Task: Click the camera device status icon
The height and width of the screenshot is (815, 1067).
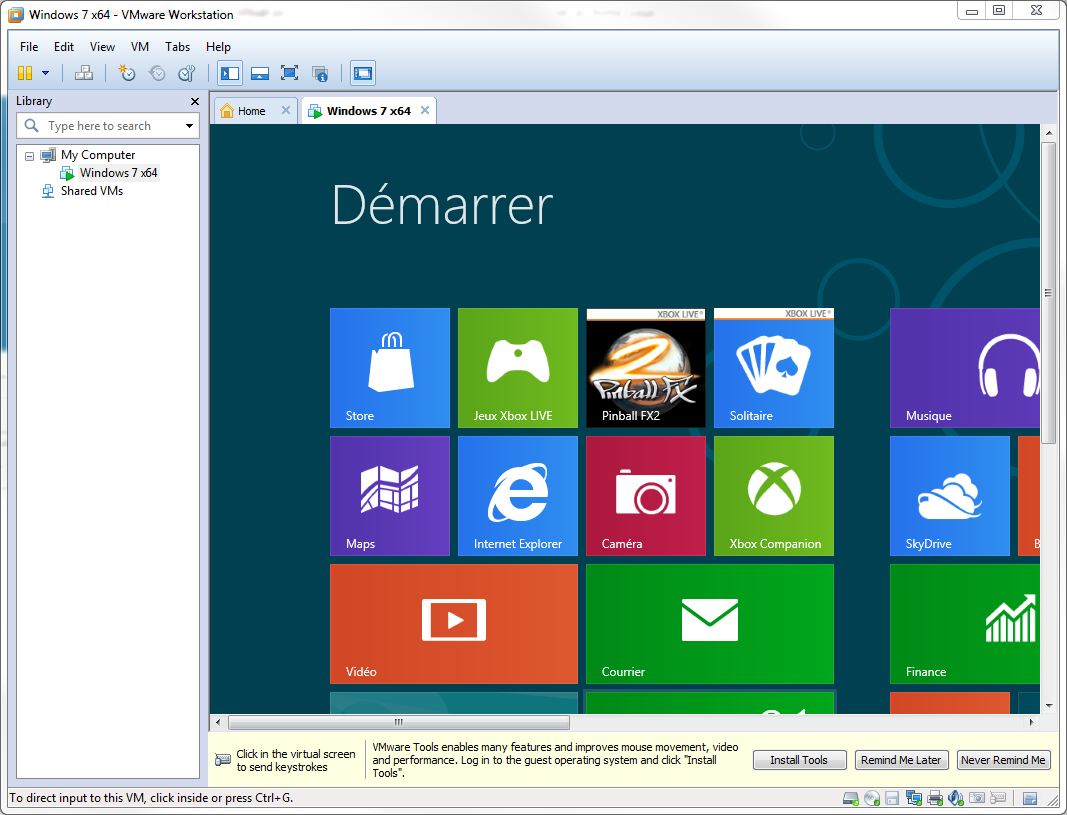Action: point(977,797)
